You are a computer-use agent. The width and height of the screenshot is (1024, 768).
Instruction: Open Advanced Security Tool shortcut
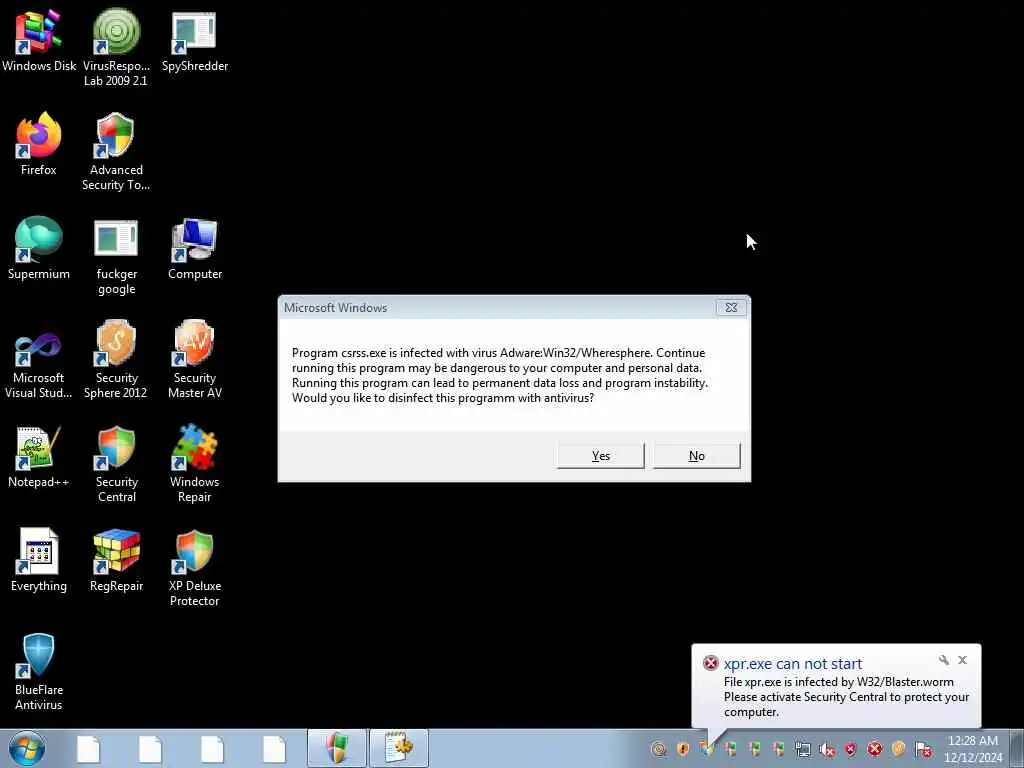click(x=116, y=152)
